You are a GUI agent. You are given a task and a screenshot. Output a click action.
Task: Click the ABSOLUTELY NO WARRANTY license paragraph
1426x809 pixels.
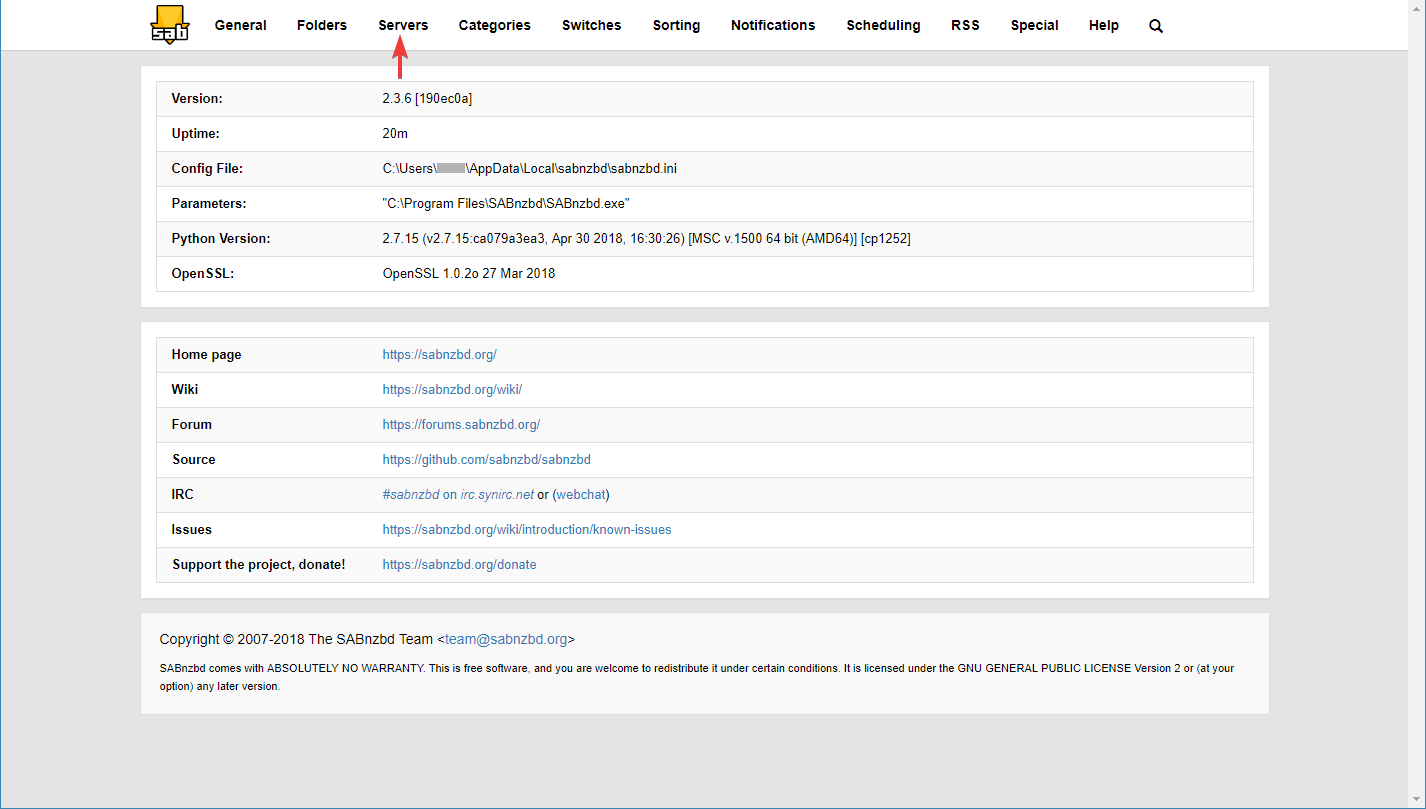697,677
